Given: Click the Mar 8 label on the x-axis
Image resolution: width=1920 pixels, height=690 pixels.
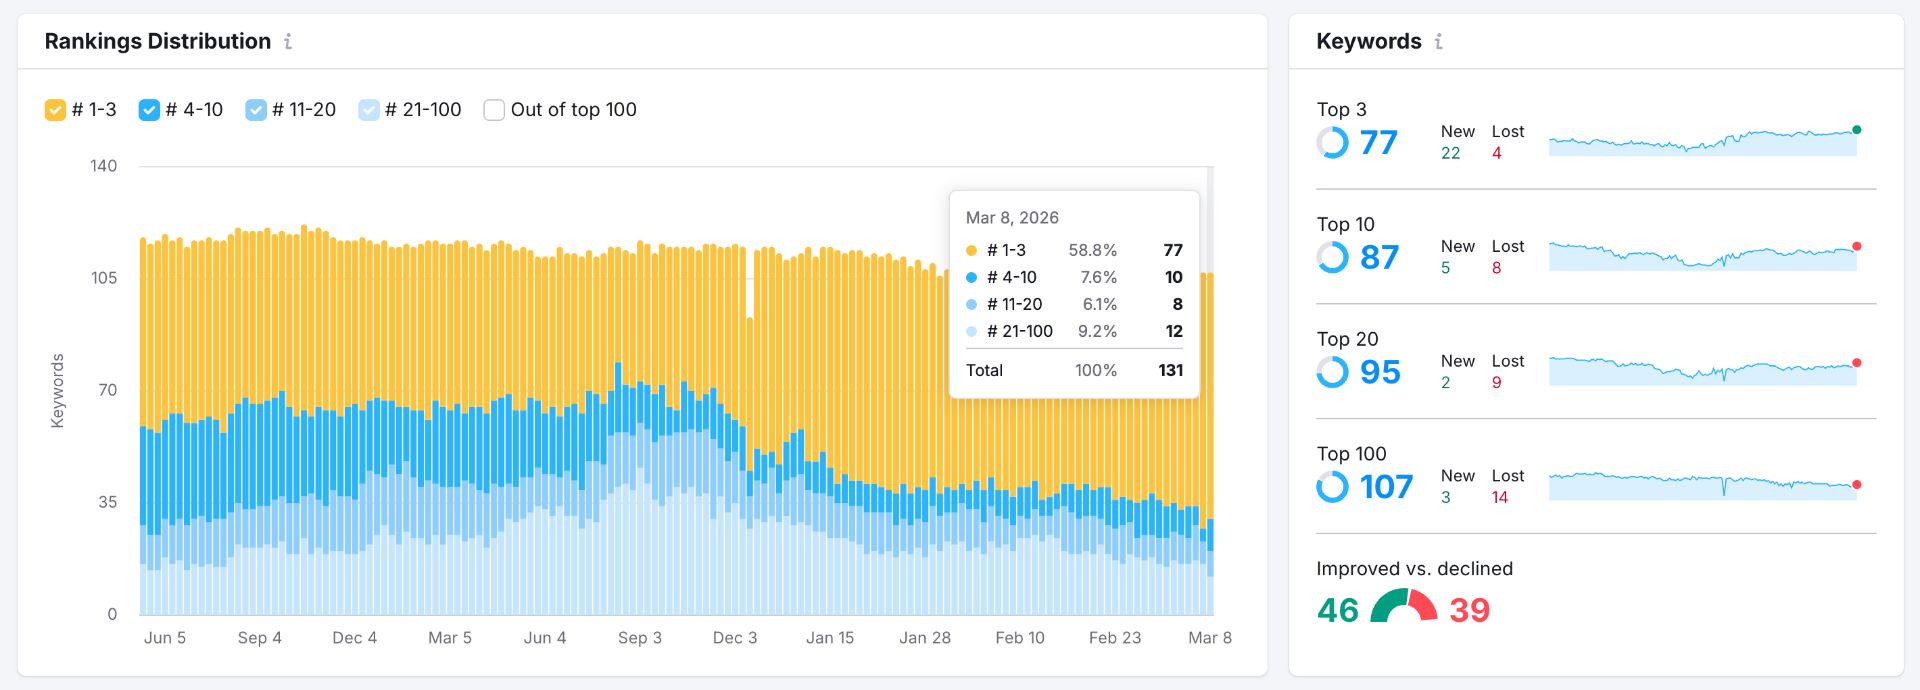Looking at the screenshot, I should [1210, 638].
